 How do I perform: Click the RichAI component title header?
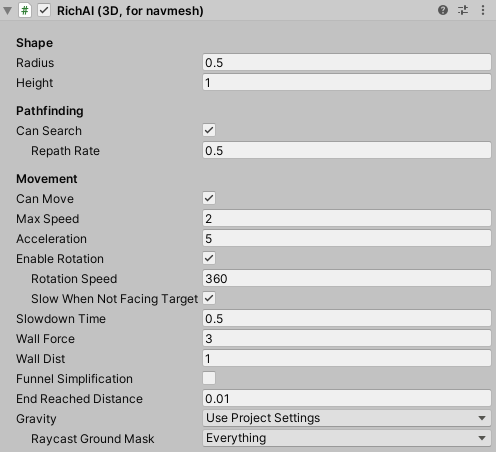click(x=130, y=11)
